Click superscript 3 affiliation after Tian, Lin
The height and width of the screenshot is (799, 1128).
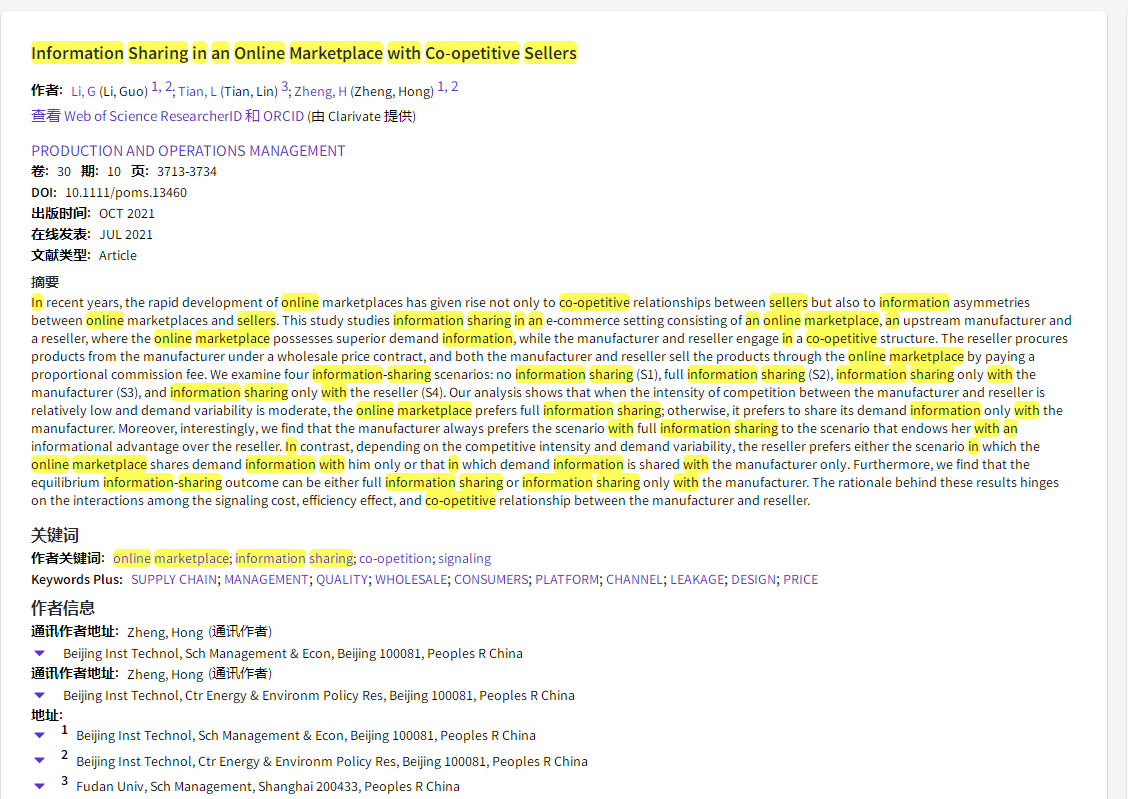pyautogui.click(x=284, y=87)
